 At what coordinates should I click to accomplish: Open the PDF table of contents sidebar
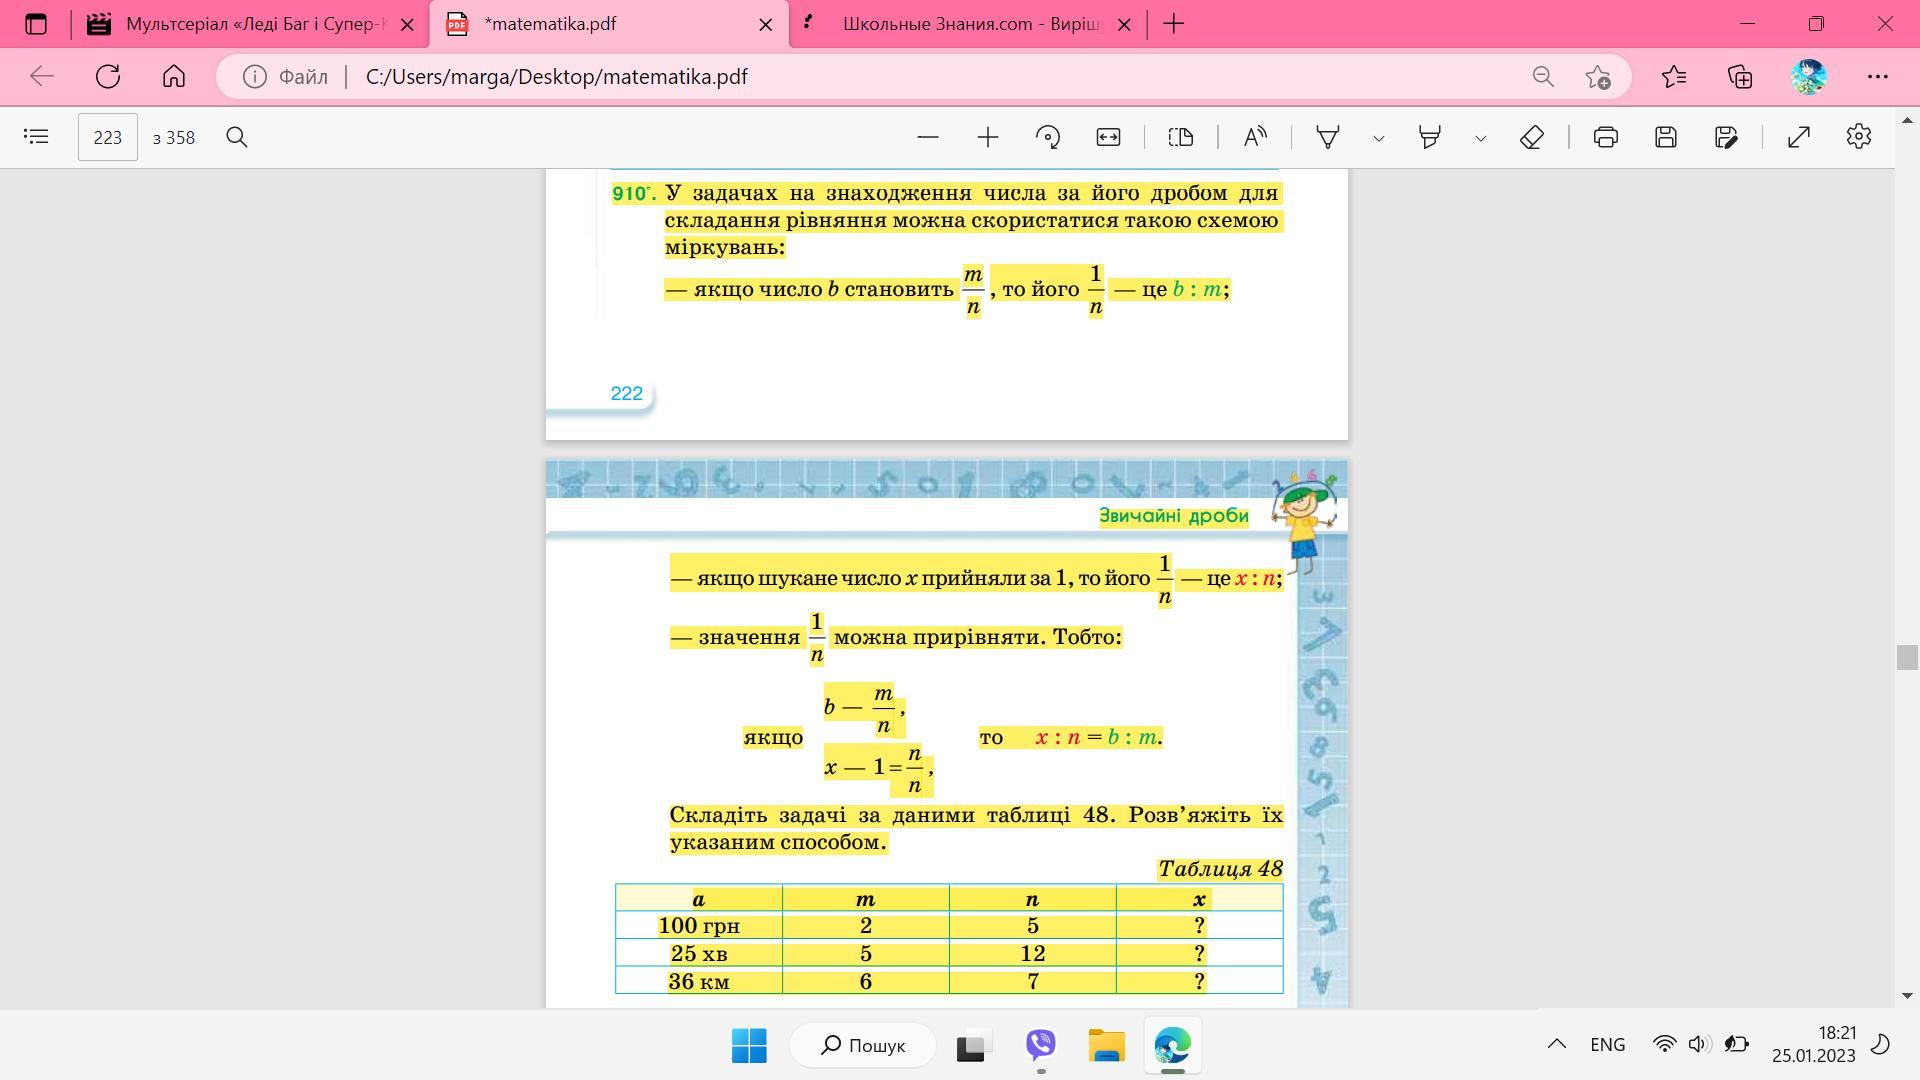tap(36, 137)
